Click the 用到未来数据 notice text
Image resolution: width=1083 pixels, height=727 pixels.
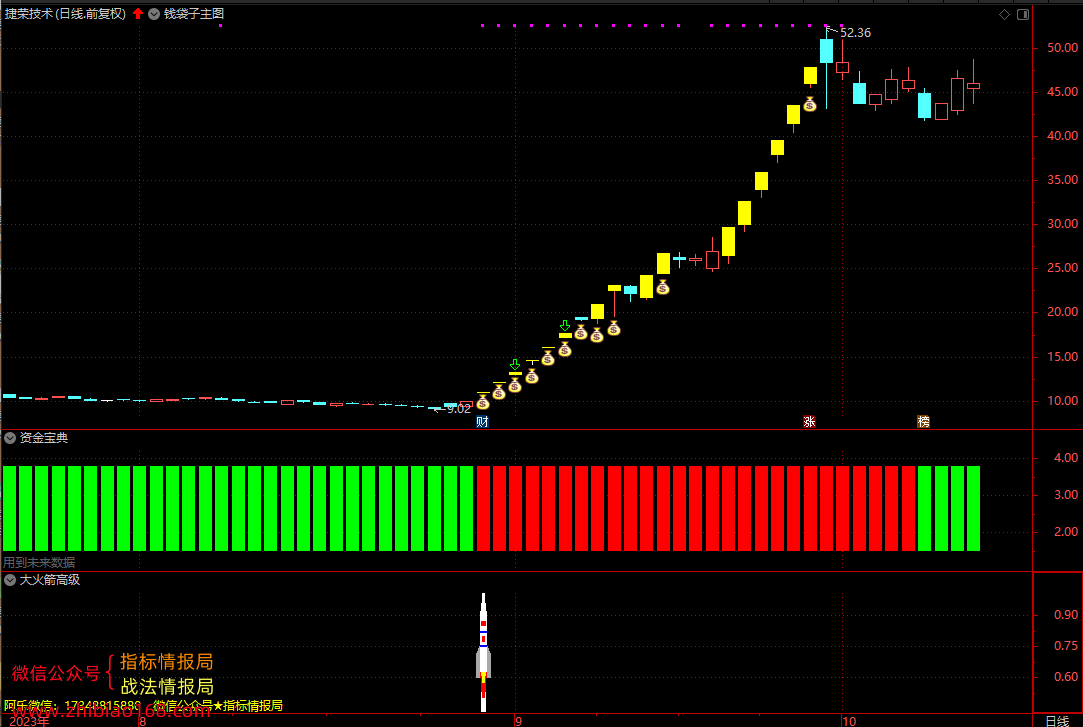pos(39,563)
